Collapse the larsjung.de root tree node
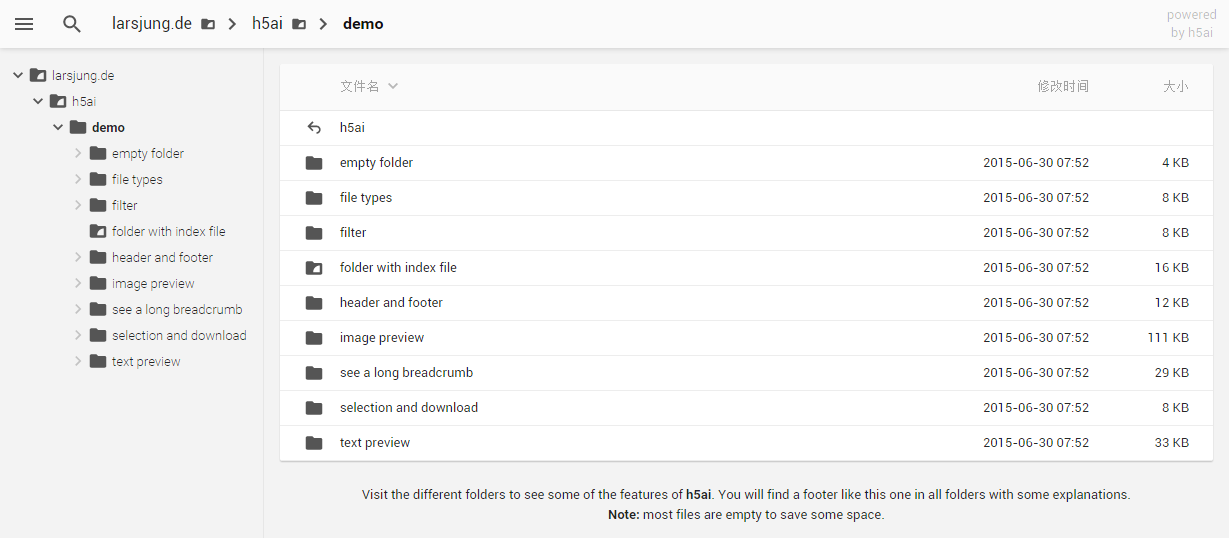1229x538 pixels. tap(18, 75)
